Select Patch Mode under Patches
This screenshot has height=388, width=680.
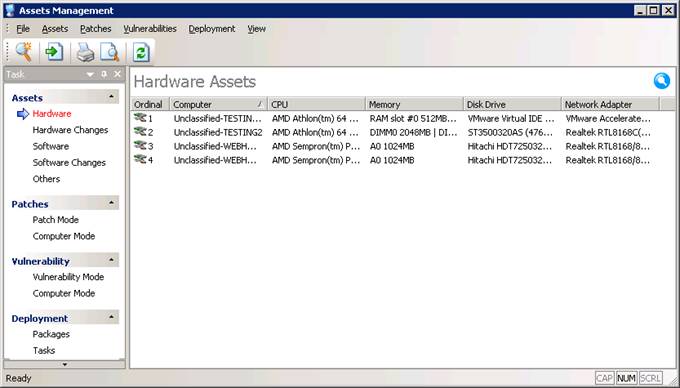pos(56,219)
